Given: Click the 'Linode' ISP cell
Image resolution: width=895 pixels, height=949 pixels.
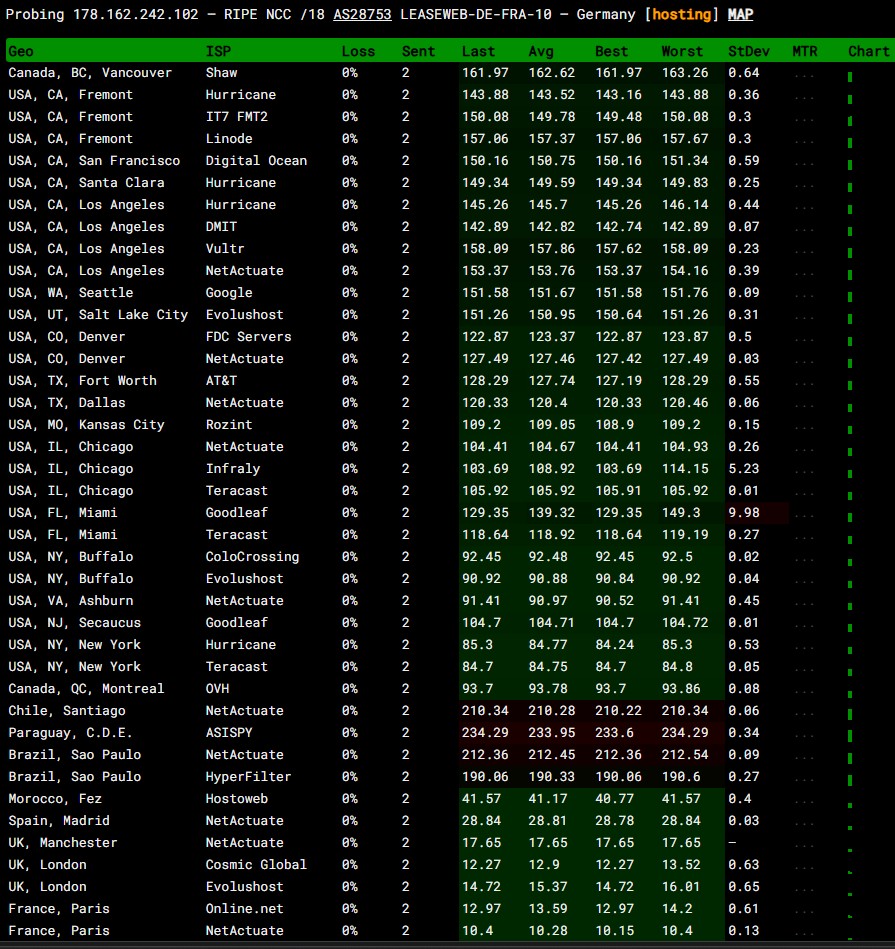Looking at the screenshot, I should (229, 139).
